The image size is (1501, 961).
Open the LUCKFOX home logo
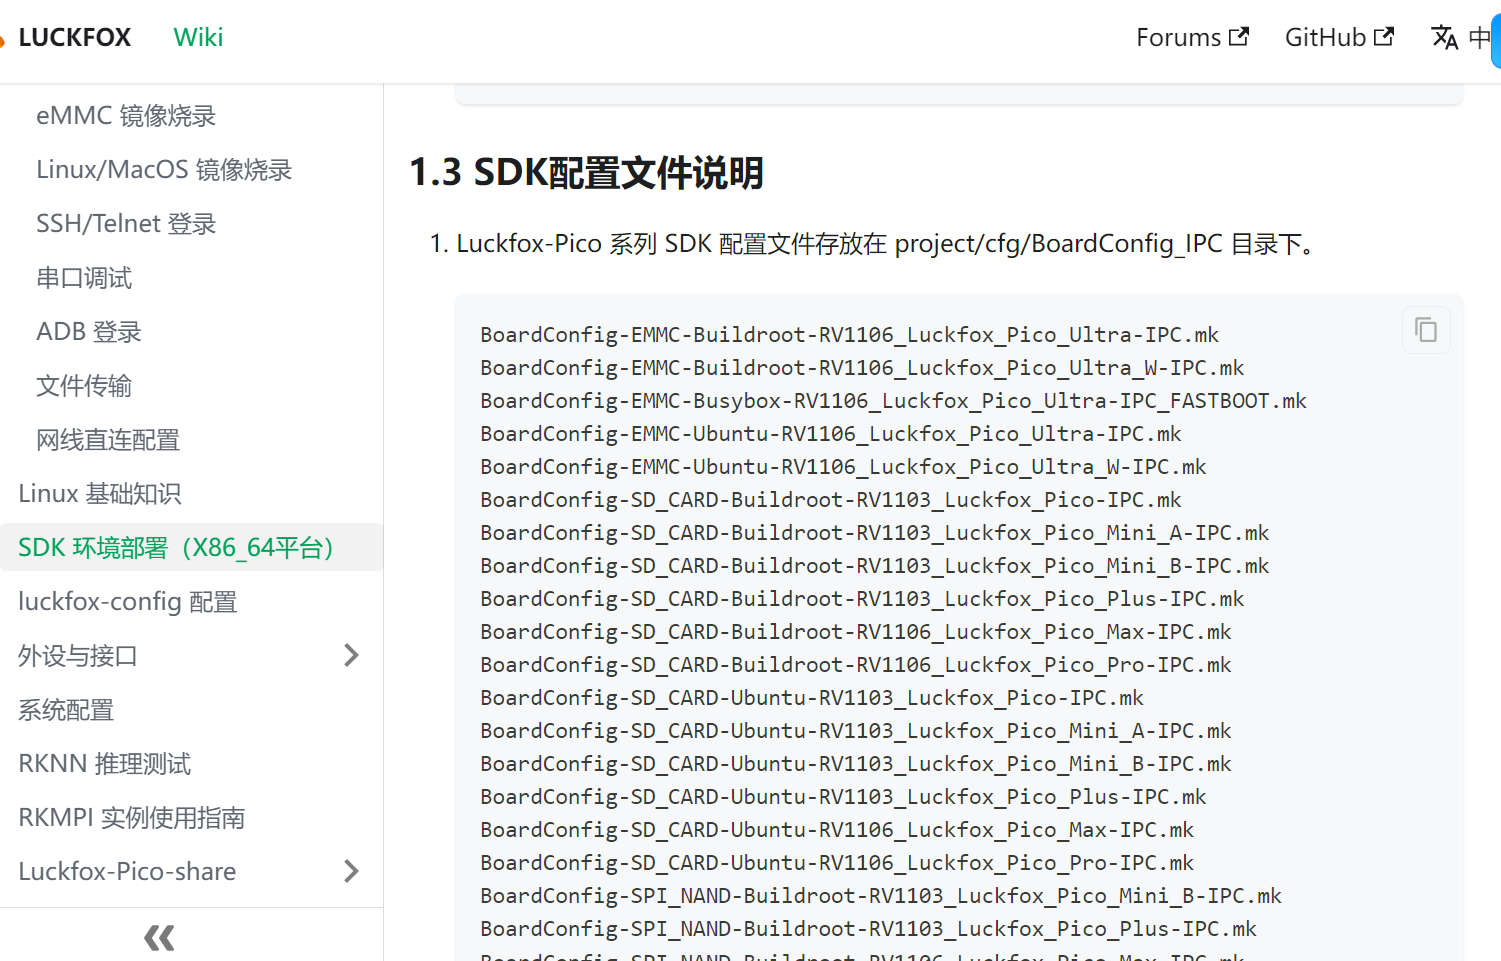[66, 38]
